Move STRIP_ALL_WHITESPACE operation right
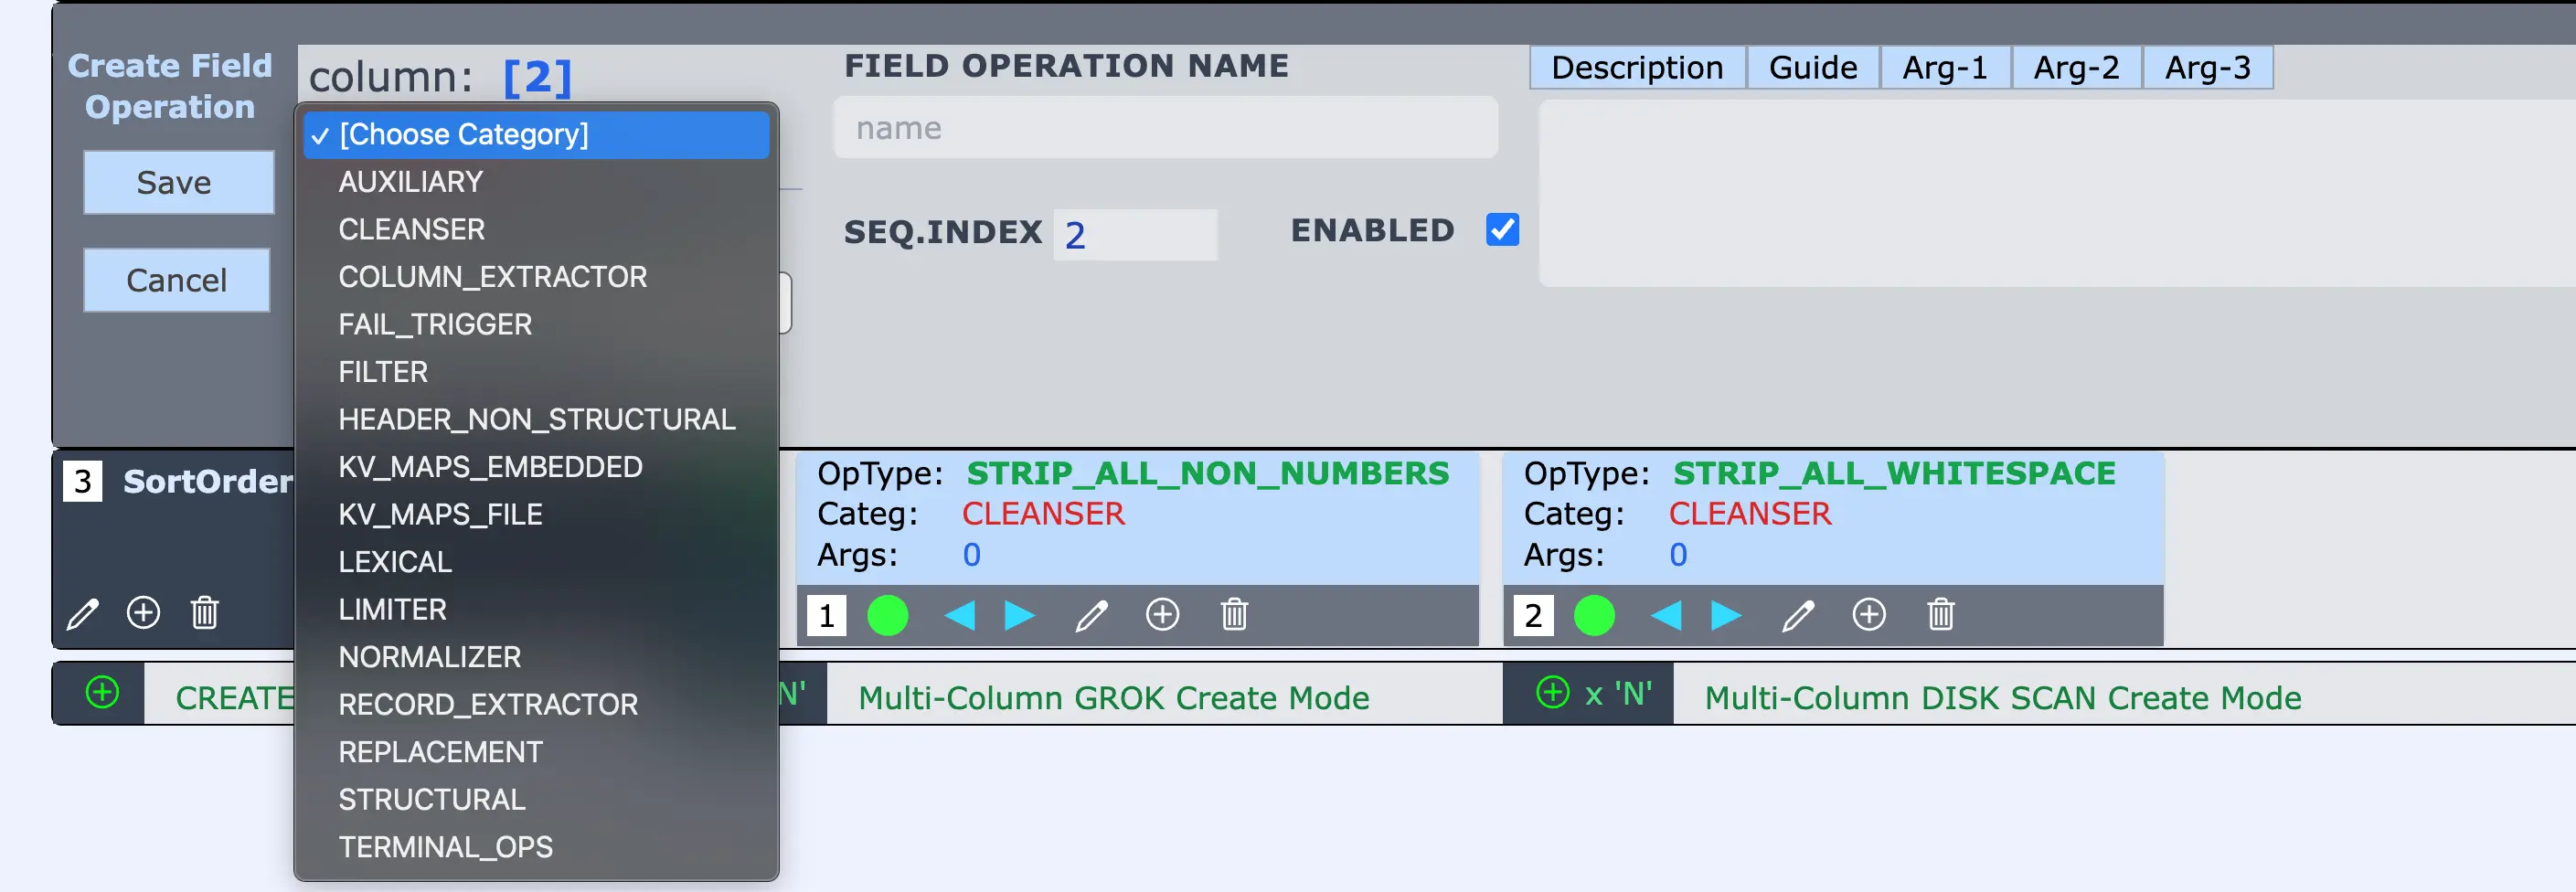The height and width of the screenshot is (892, 2576). [1726, 615]
